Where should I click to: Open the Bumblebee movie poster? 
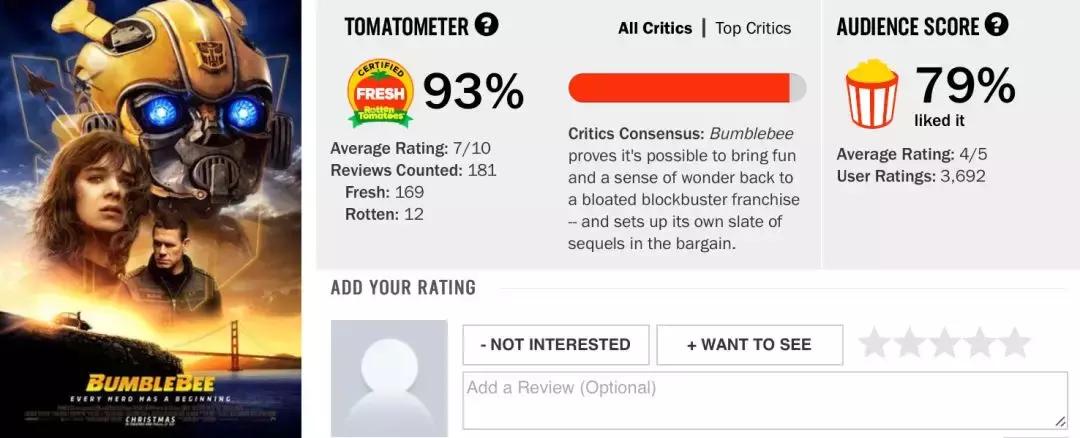click(151, 219)
